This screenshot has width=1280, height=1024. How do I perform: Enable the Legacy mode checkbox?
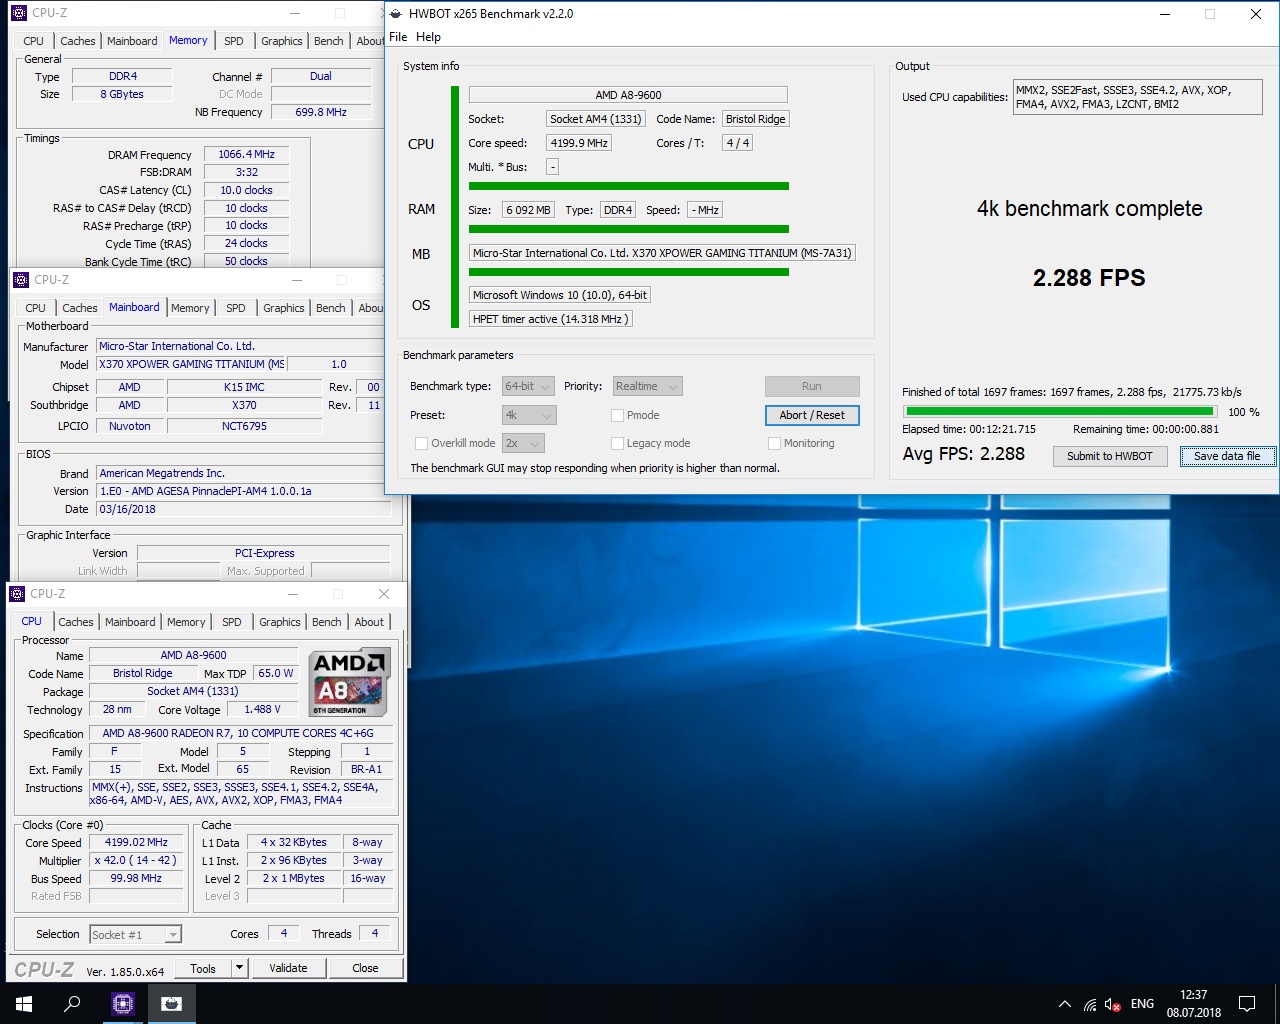[617, 443]
